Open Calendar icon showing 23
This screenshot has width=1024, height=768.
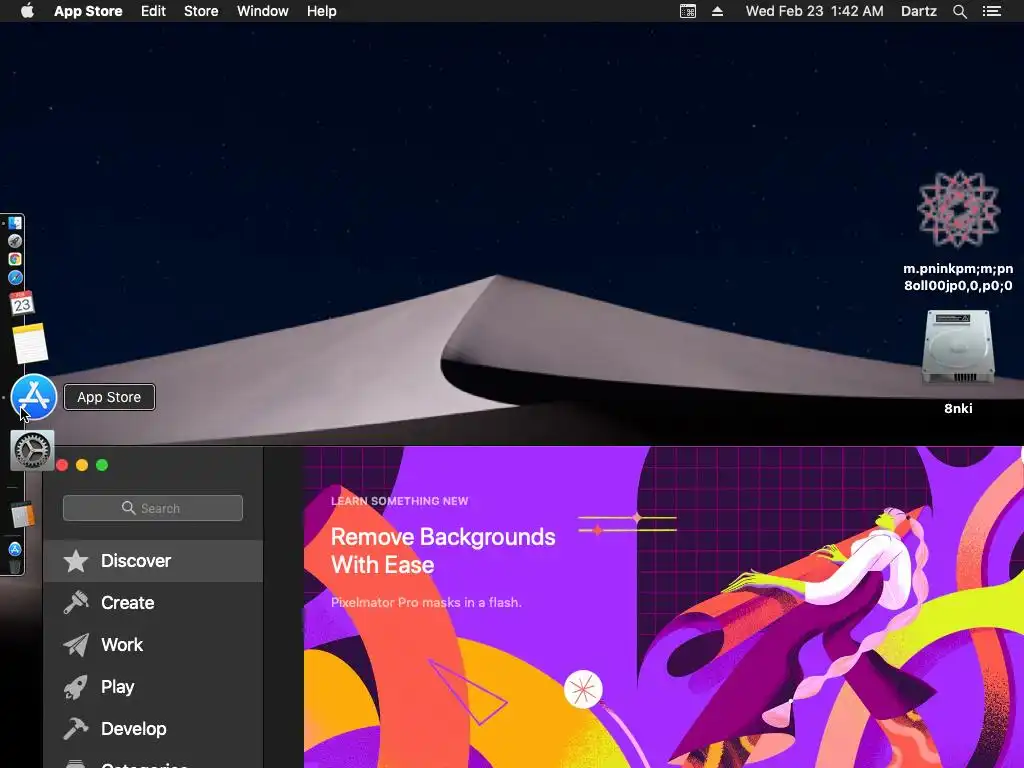pyautogui.click(x=22, y=303)
